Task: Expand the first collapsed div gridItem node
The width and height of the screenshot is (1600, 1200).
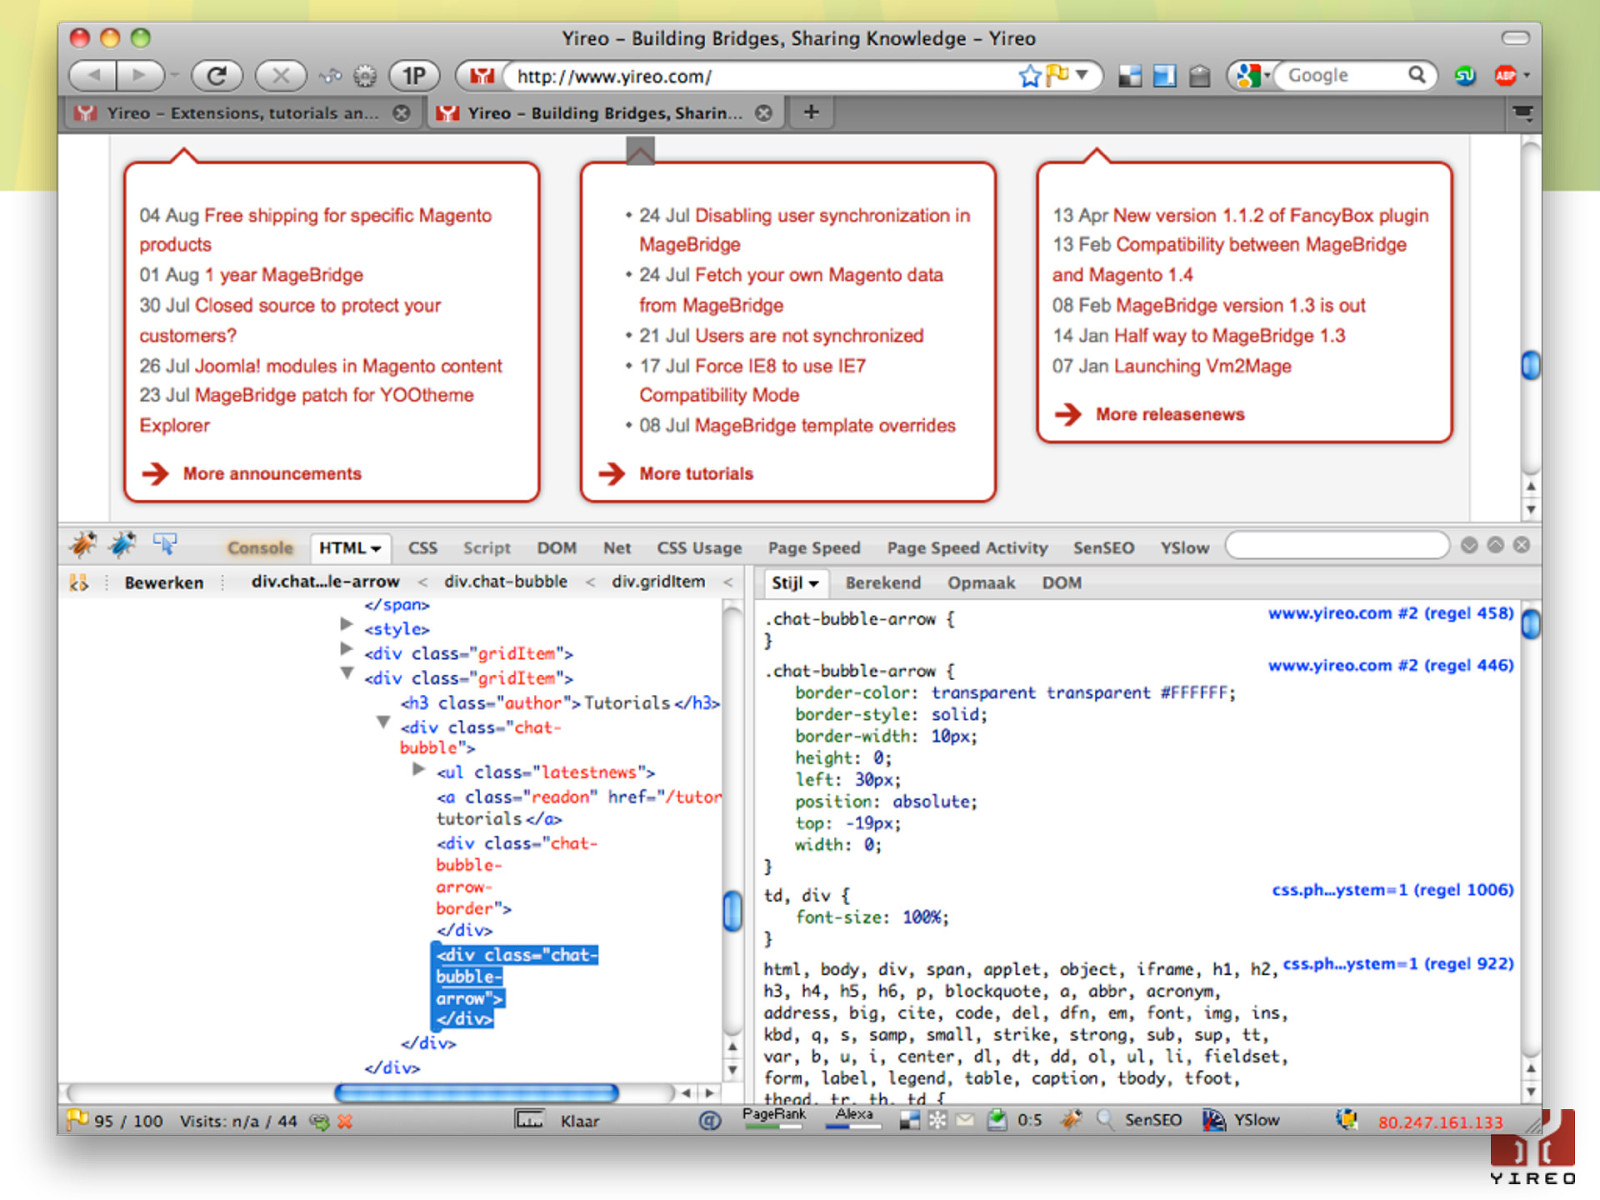Action: (347, 649)
